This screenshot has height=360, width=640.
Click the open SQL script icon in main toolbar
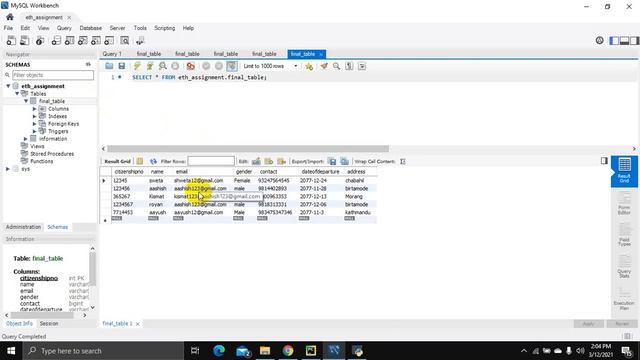pos(25,40)
